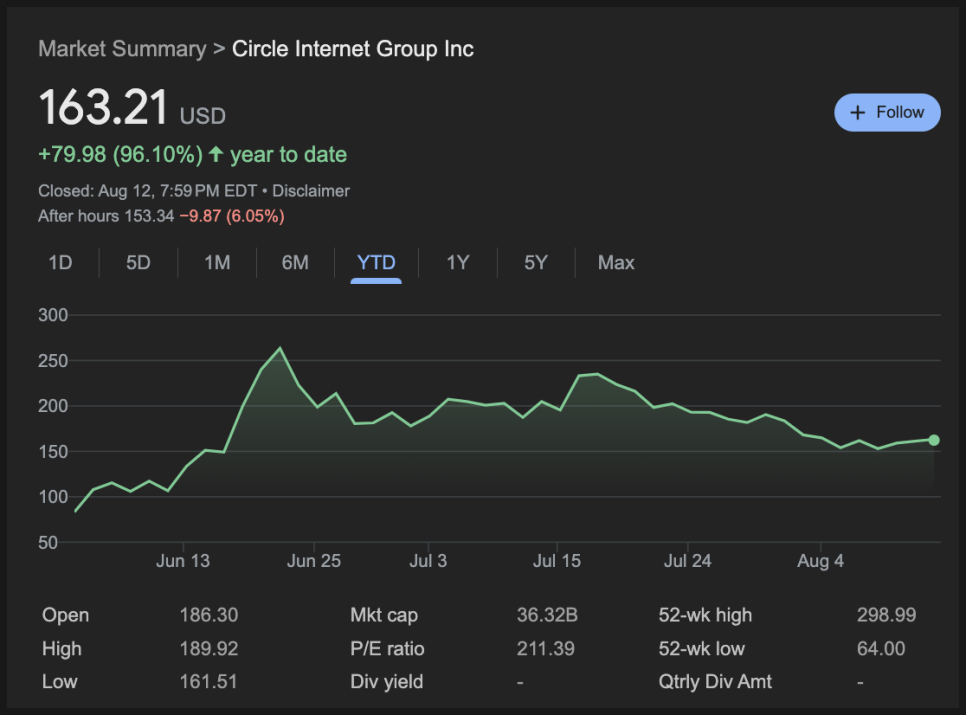Click the Div yield label

tap(387, 682)
